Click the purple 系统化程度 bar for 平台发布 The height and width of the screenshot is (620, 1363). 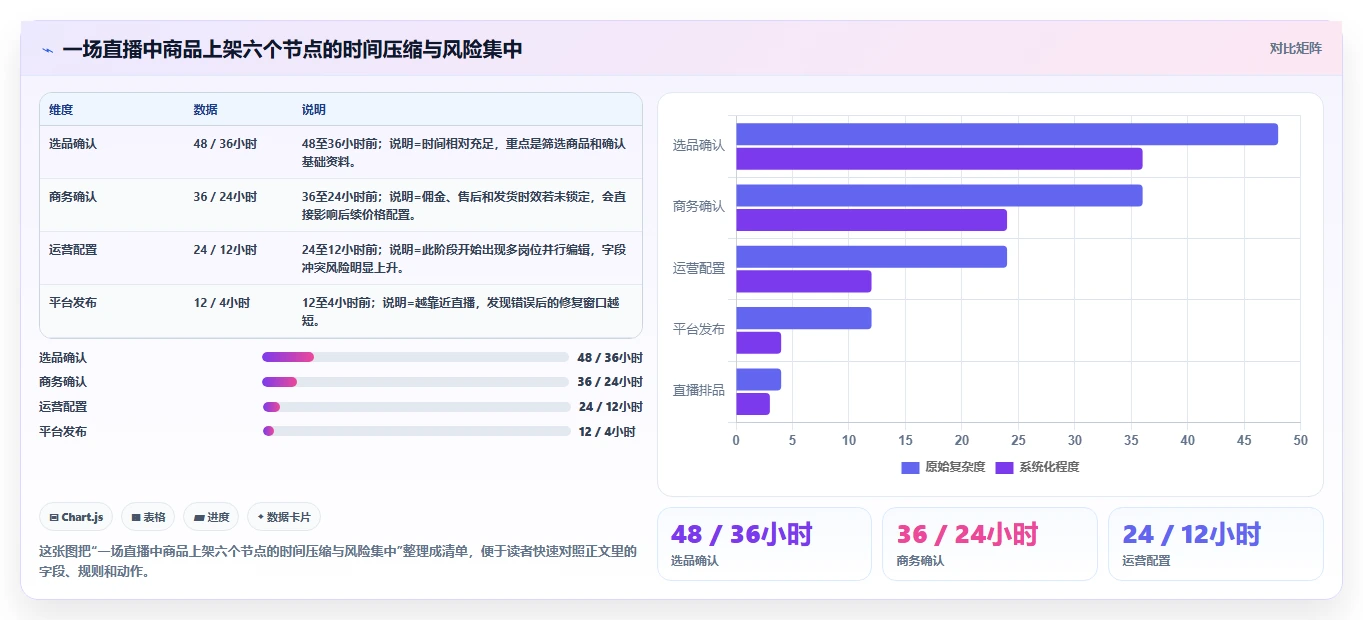tap(759, 343)
